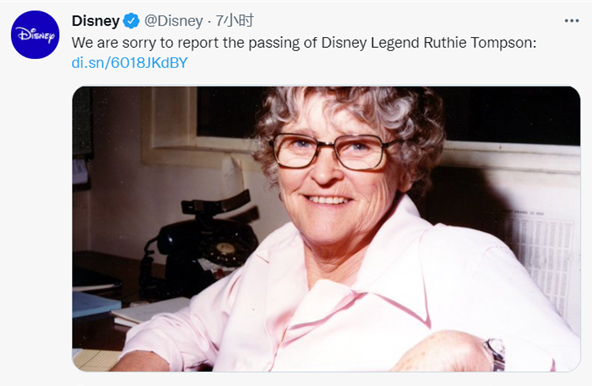
Task: Click the 7小时 timestamp
Action: 234,21
